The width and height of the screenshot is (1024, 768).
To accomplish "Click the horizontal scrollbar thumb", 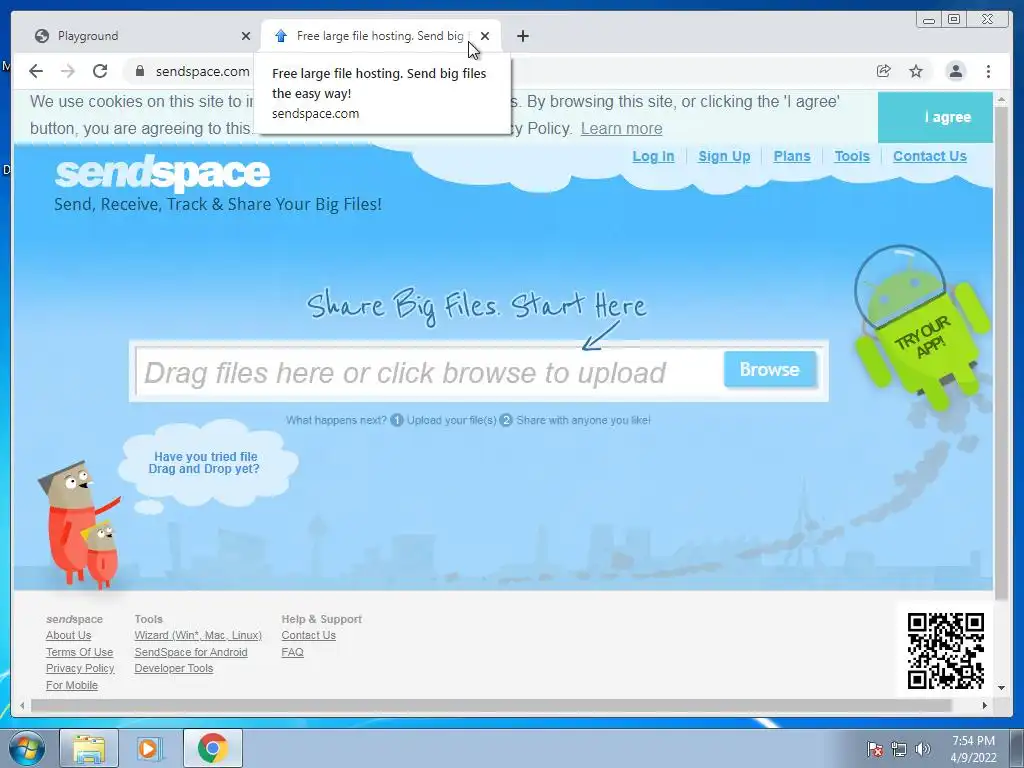I will click(x=490, y=705).
